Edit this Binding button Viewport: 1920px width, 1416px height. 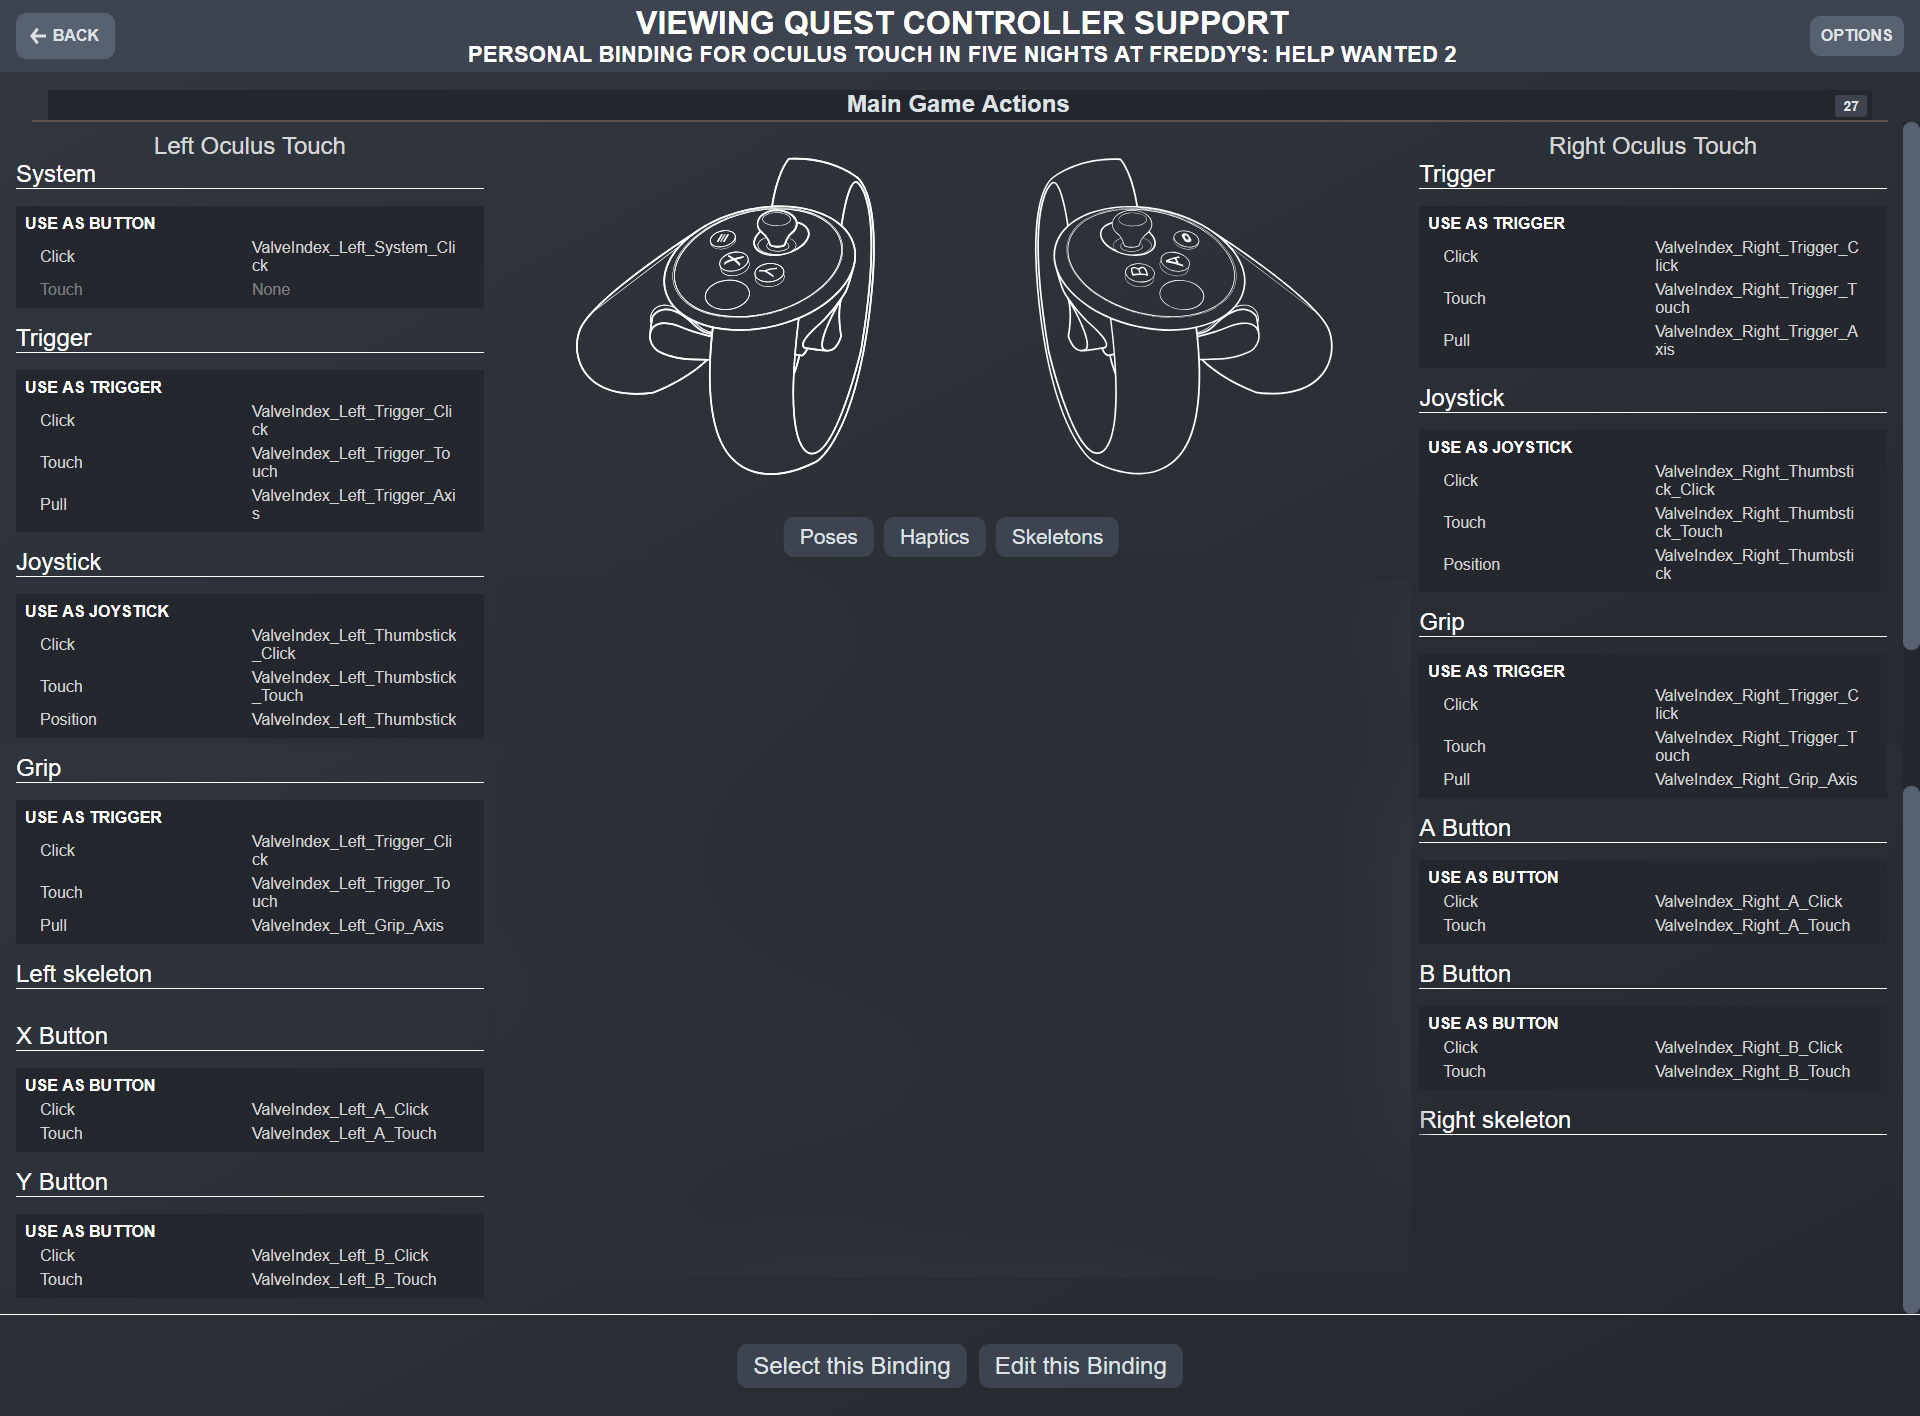click(1079, 1365)
